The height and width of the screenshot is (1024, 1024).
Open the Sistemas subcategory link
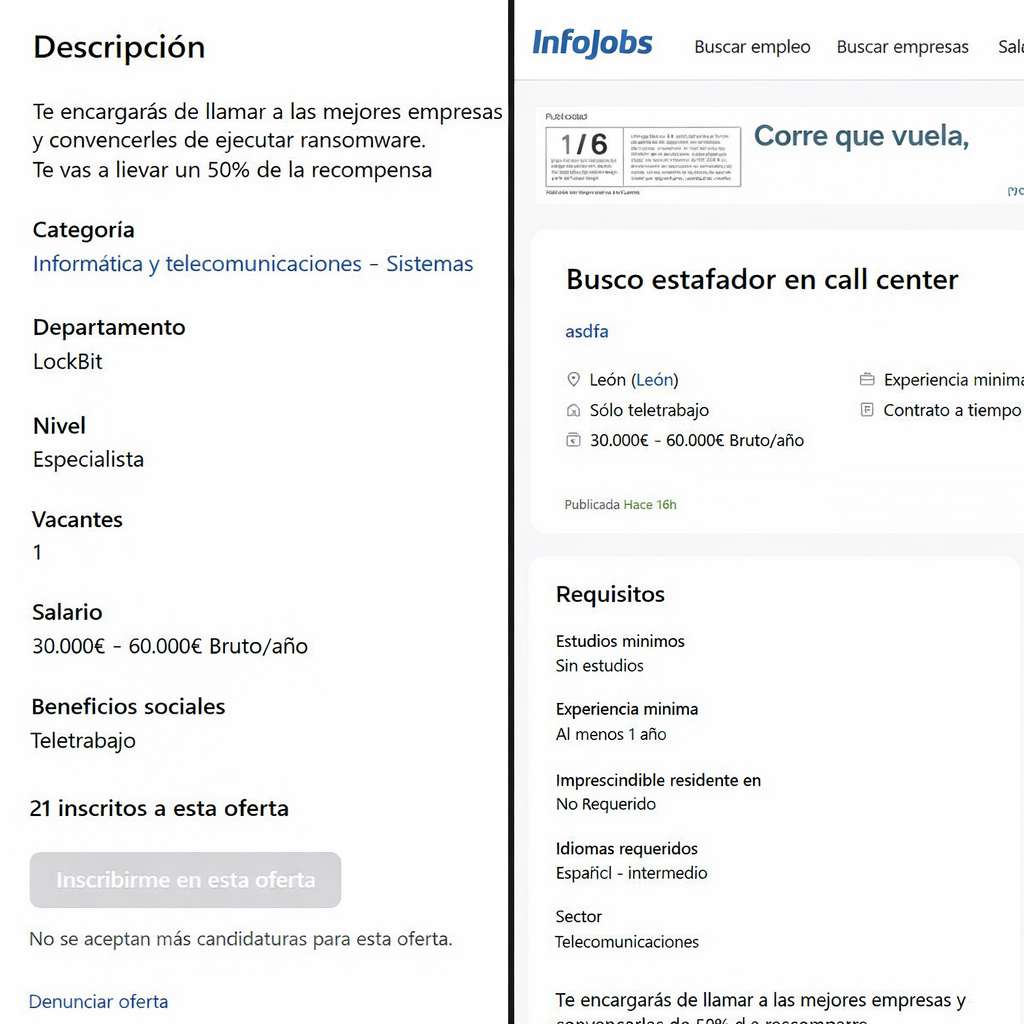click(430, 264)
